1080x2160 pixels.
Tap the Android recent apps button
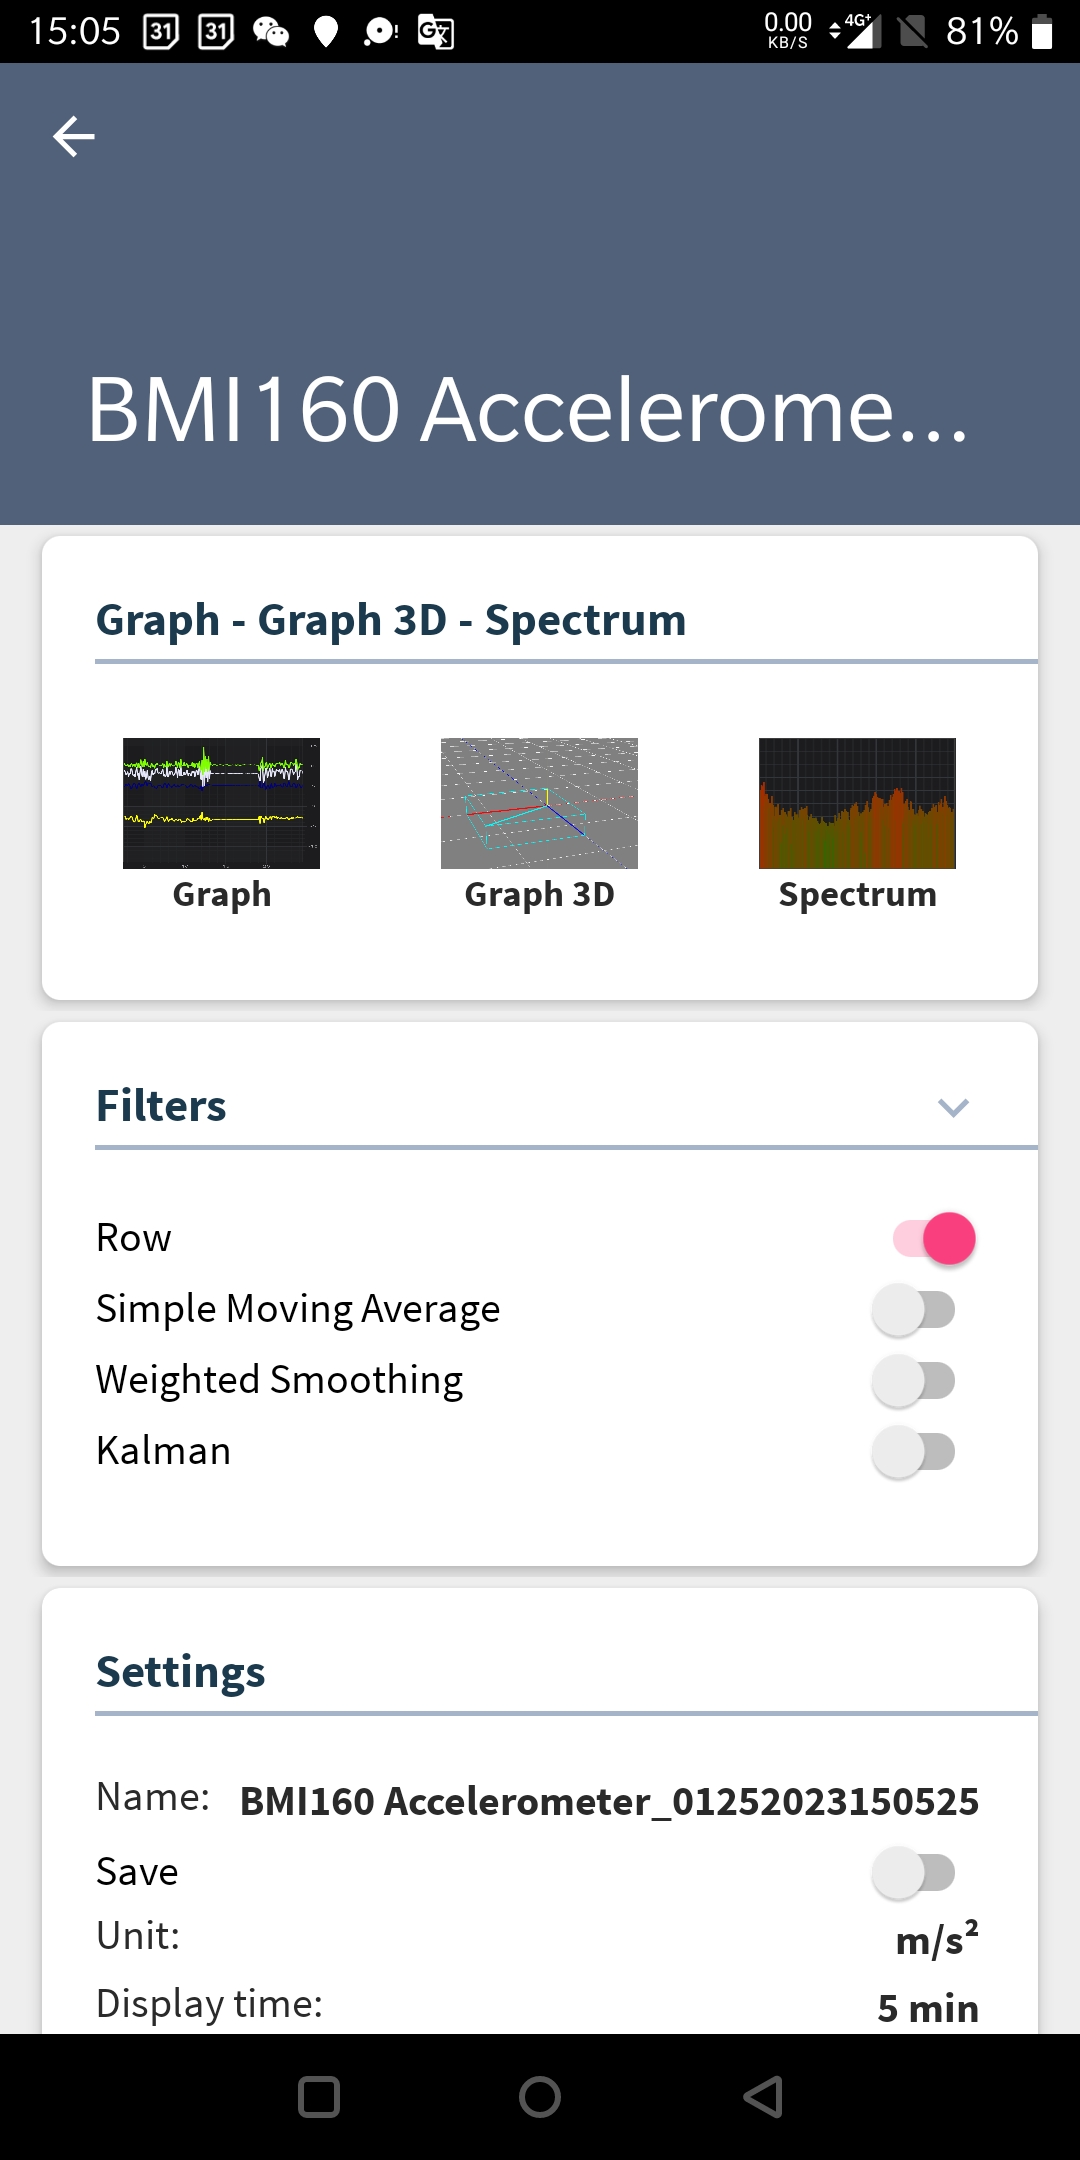point(319,2097)
